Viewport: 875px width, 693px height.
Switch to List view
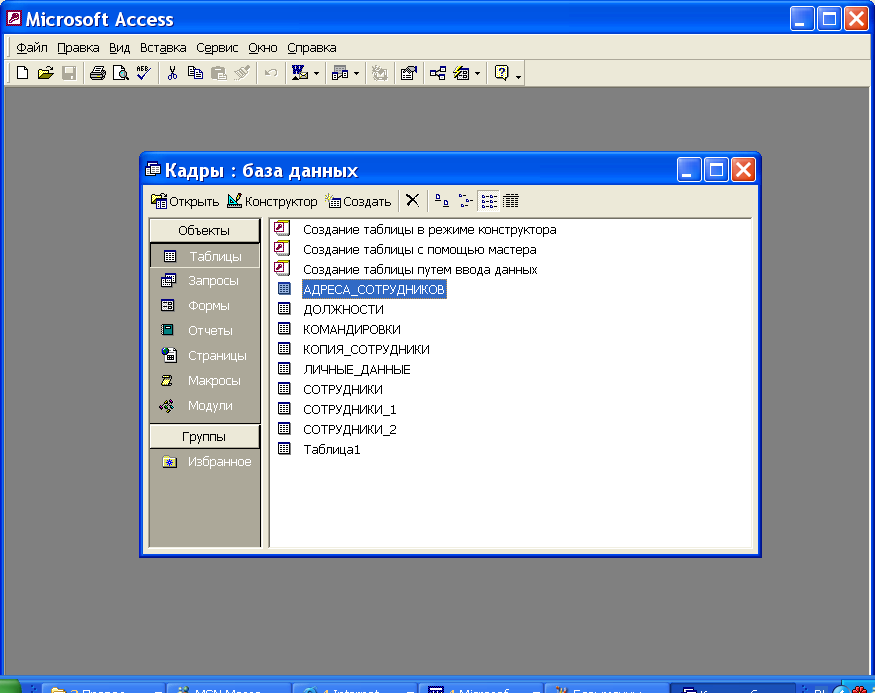point(489,200)
